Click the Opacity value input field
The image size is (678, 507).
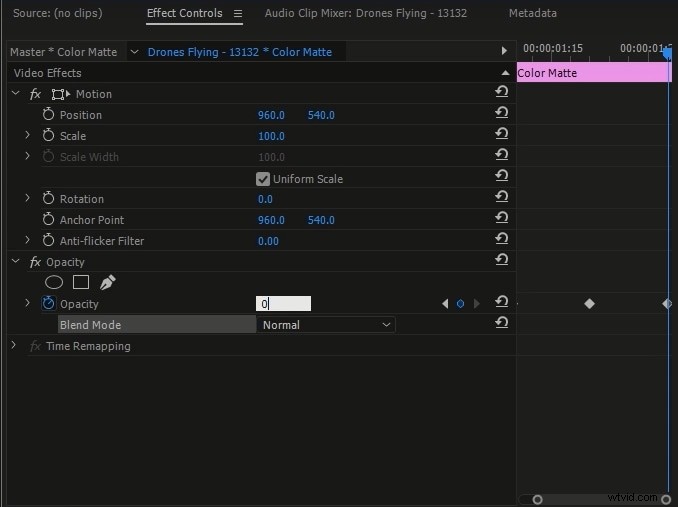283,303
